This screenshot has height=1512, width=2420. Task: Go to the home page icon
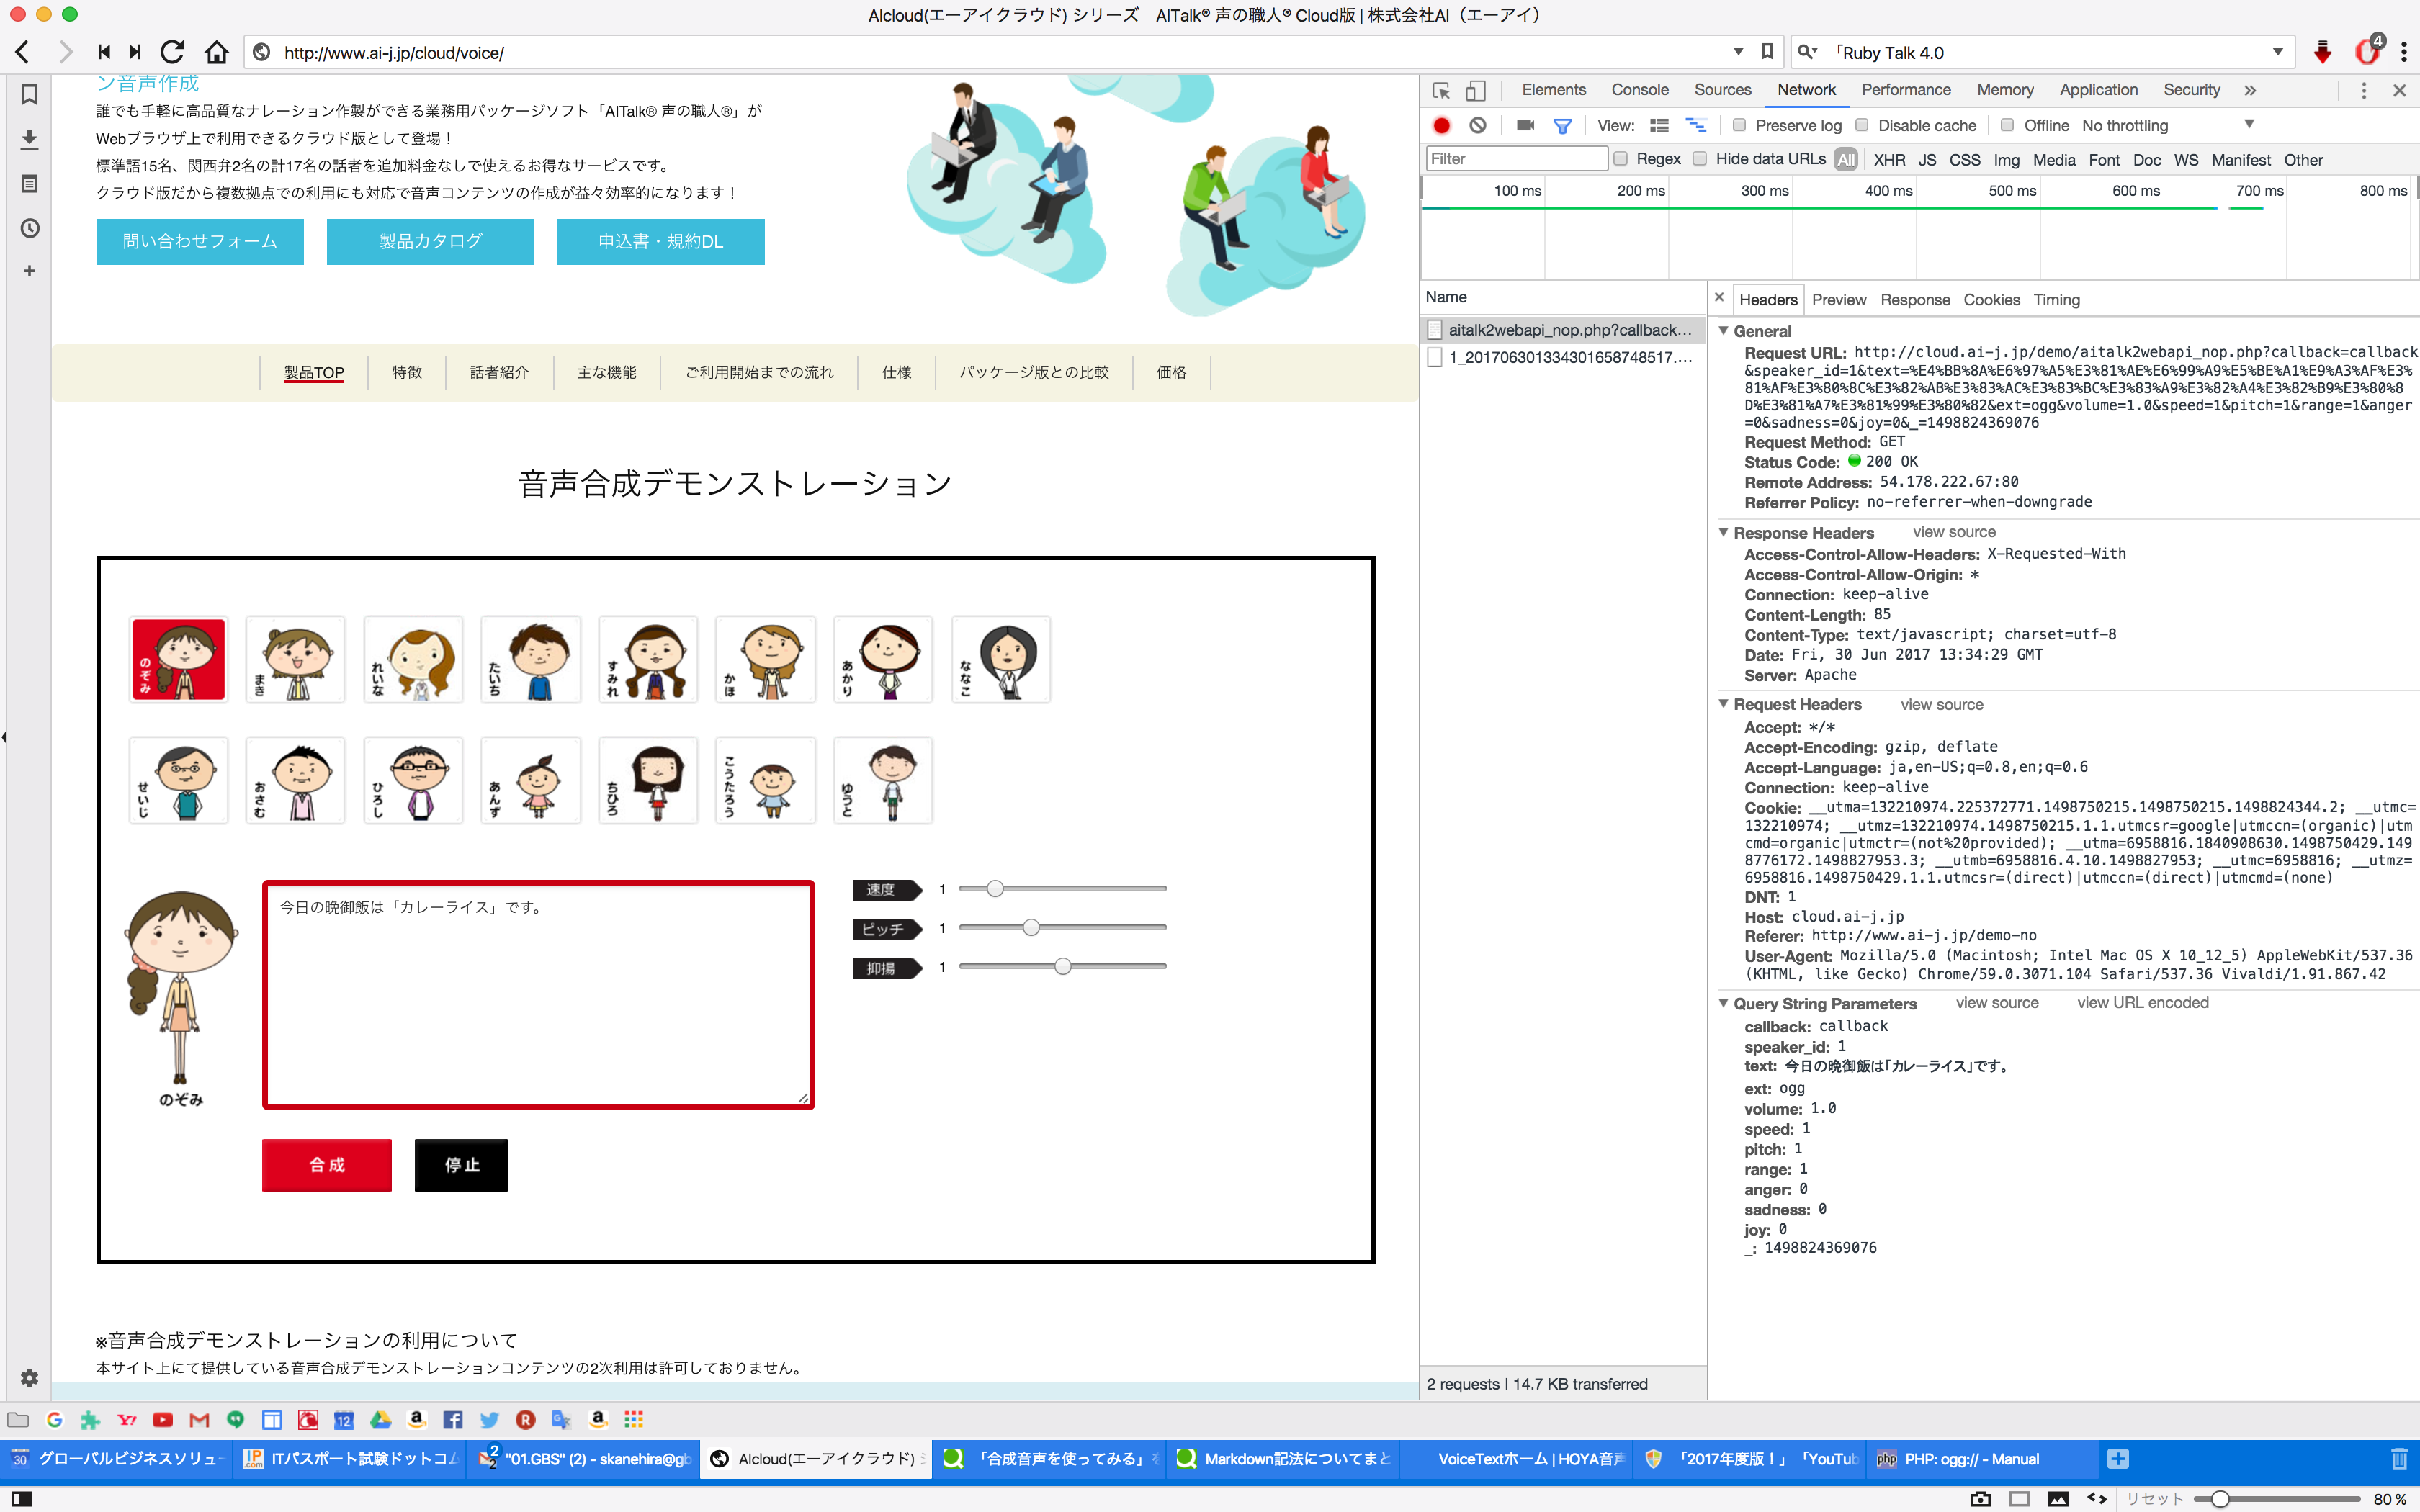coord(216,52)
